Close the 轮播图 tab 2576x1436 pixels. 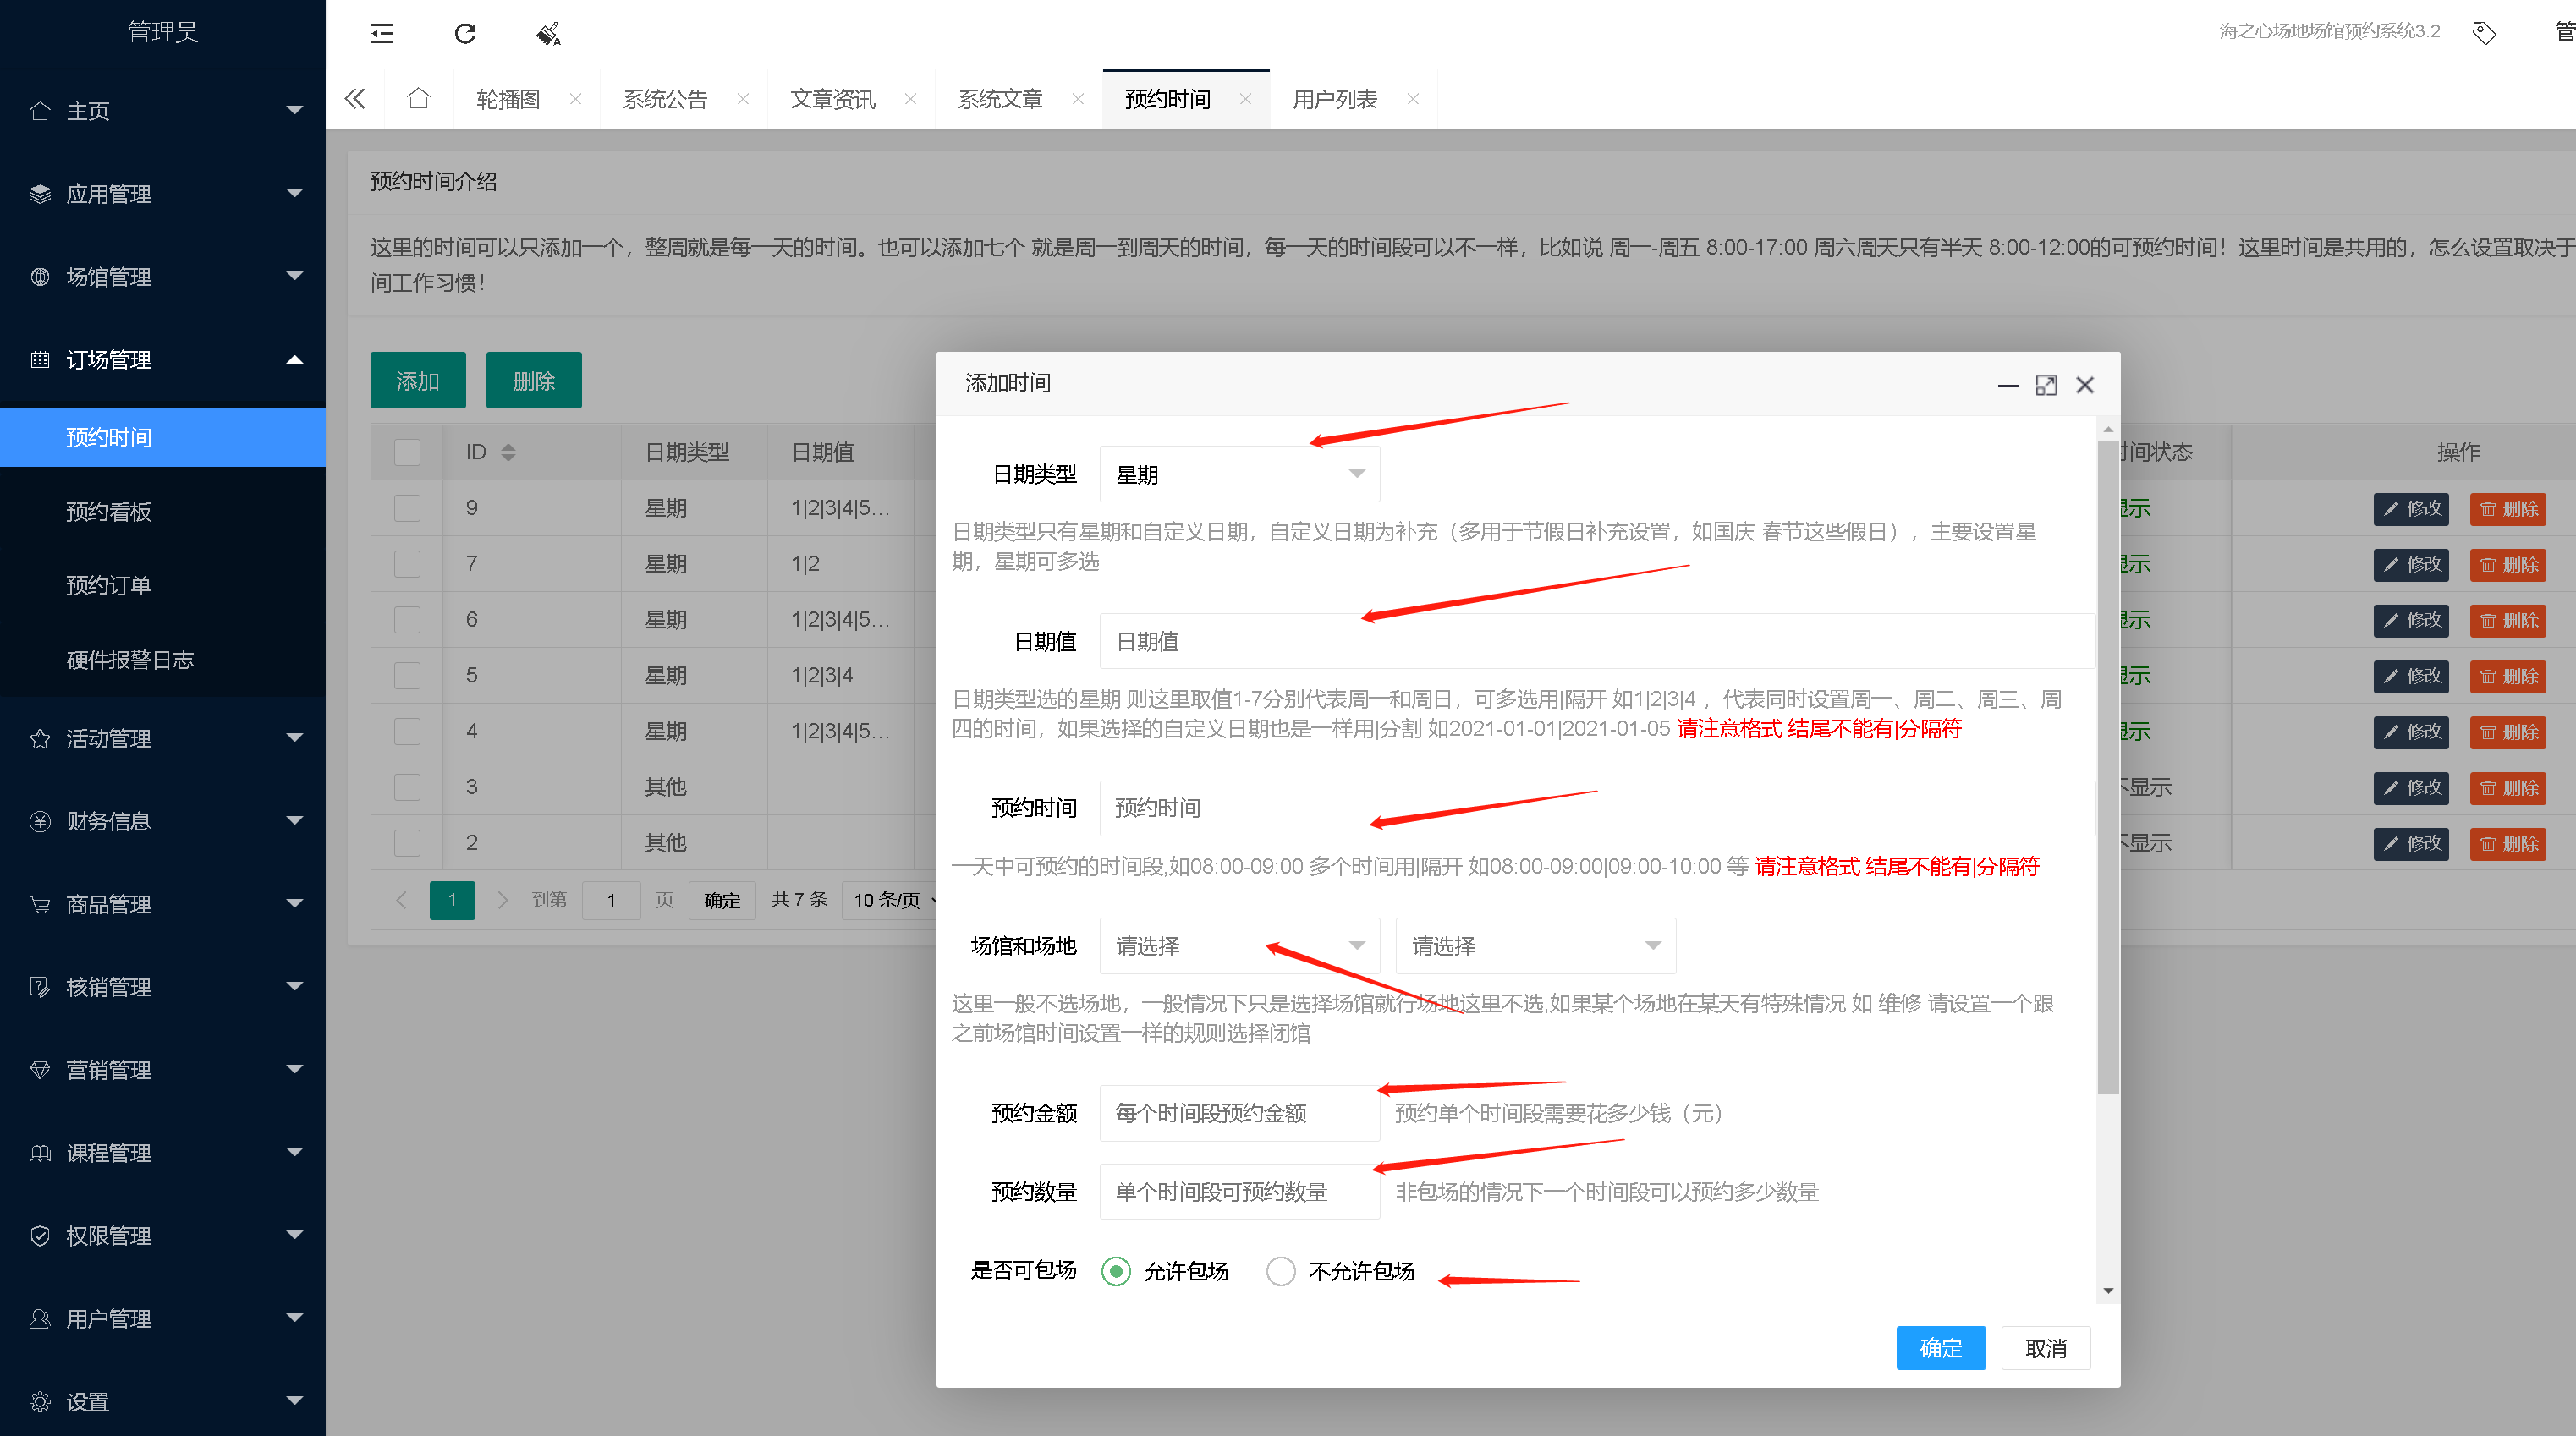pos(576,99)
